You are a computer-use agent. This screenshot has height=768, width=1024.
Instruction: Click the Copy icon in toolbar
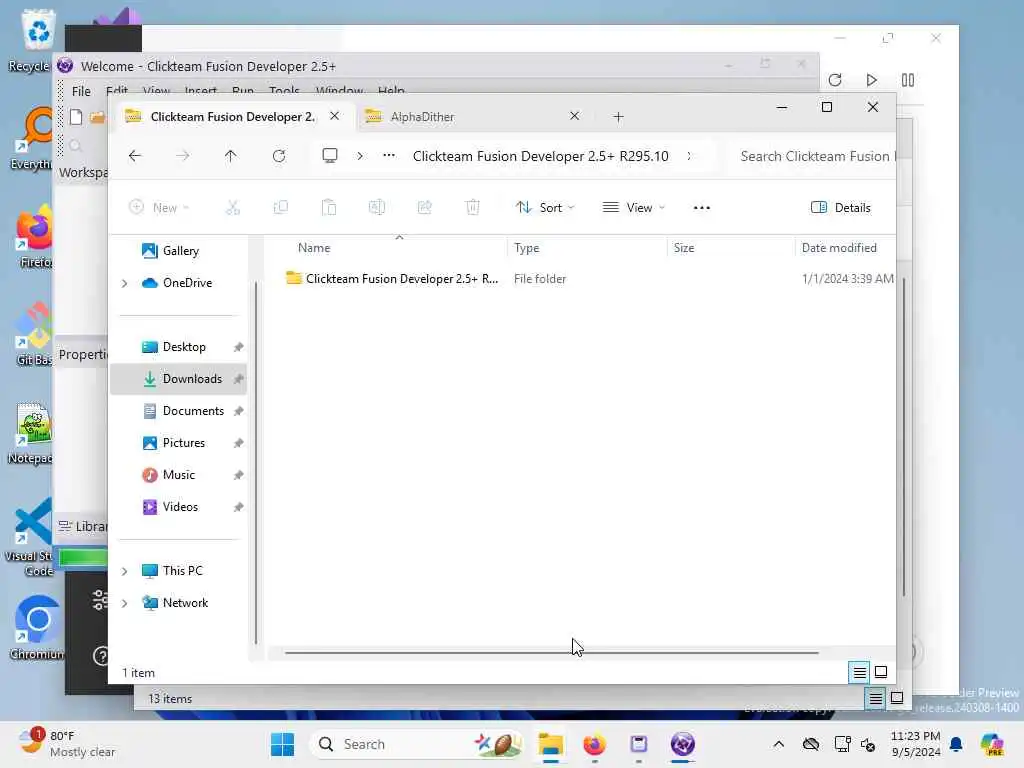coord(281,208)
